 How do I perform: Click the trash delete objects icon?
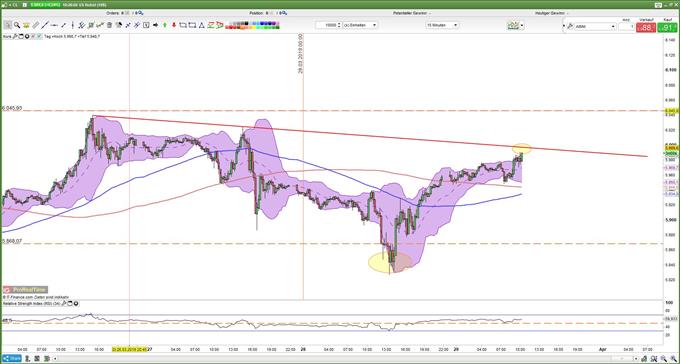(109, 25)
